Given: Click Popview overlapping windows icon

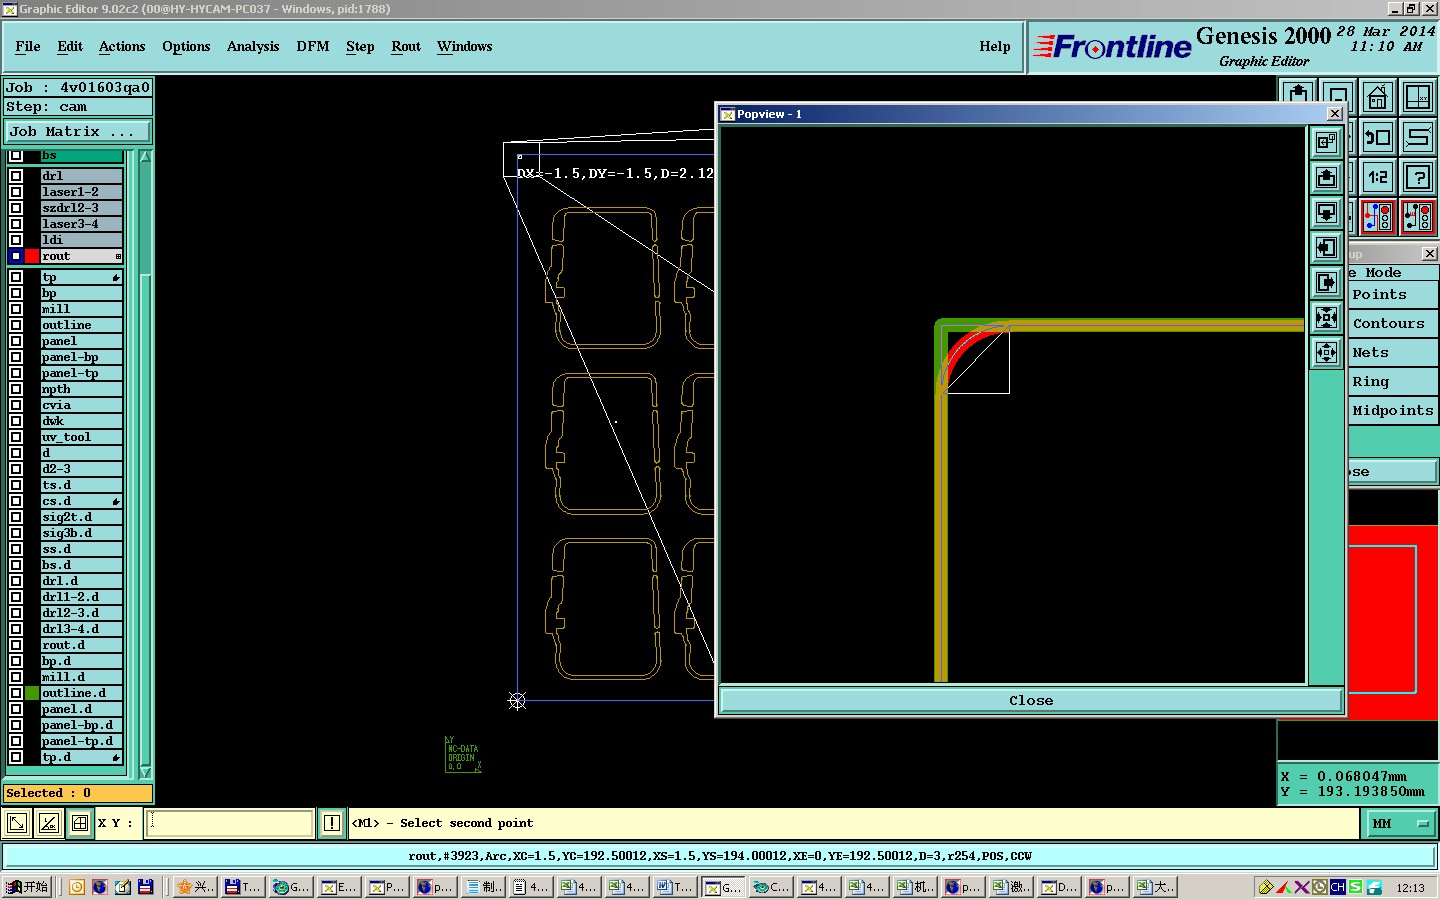Looking at the screenshot, I should tap(1326, 143).
